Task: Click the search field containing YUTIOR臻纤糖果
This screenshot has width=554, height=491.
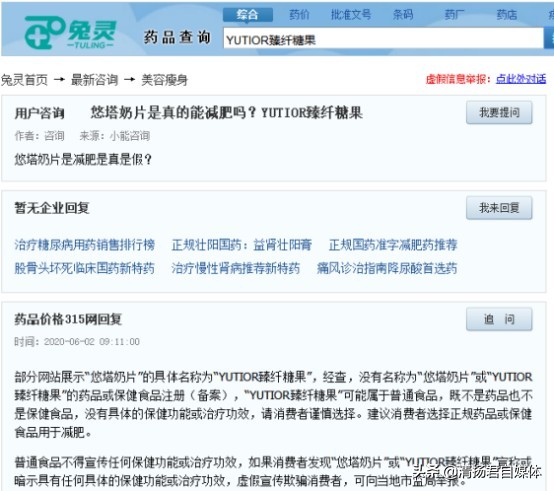Action: point(383,38)
